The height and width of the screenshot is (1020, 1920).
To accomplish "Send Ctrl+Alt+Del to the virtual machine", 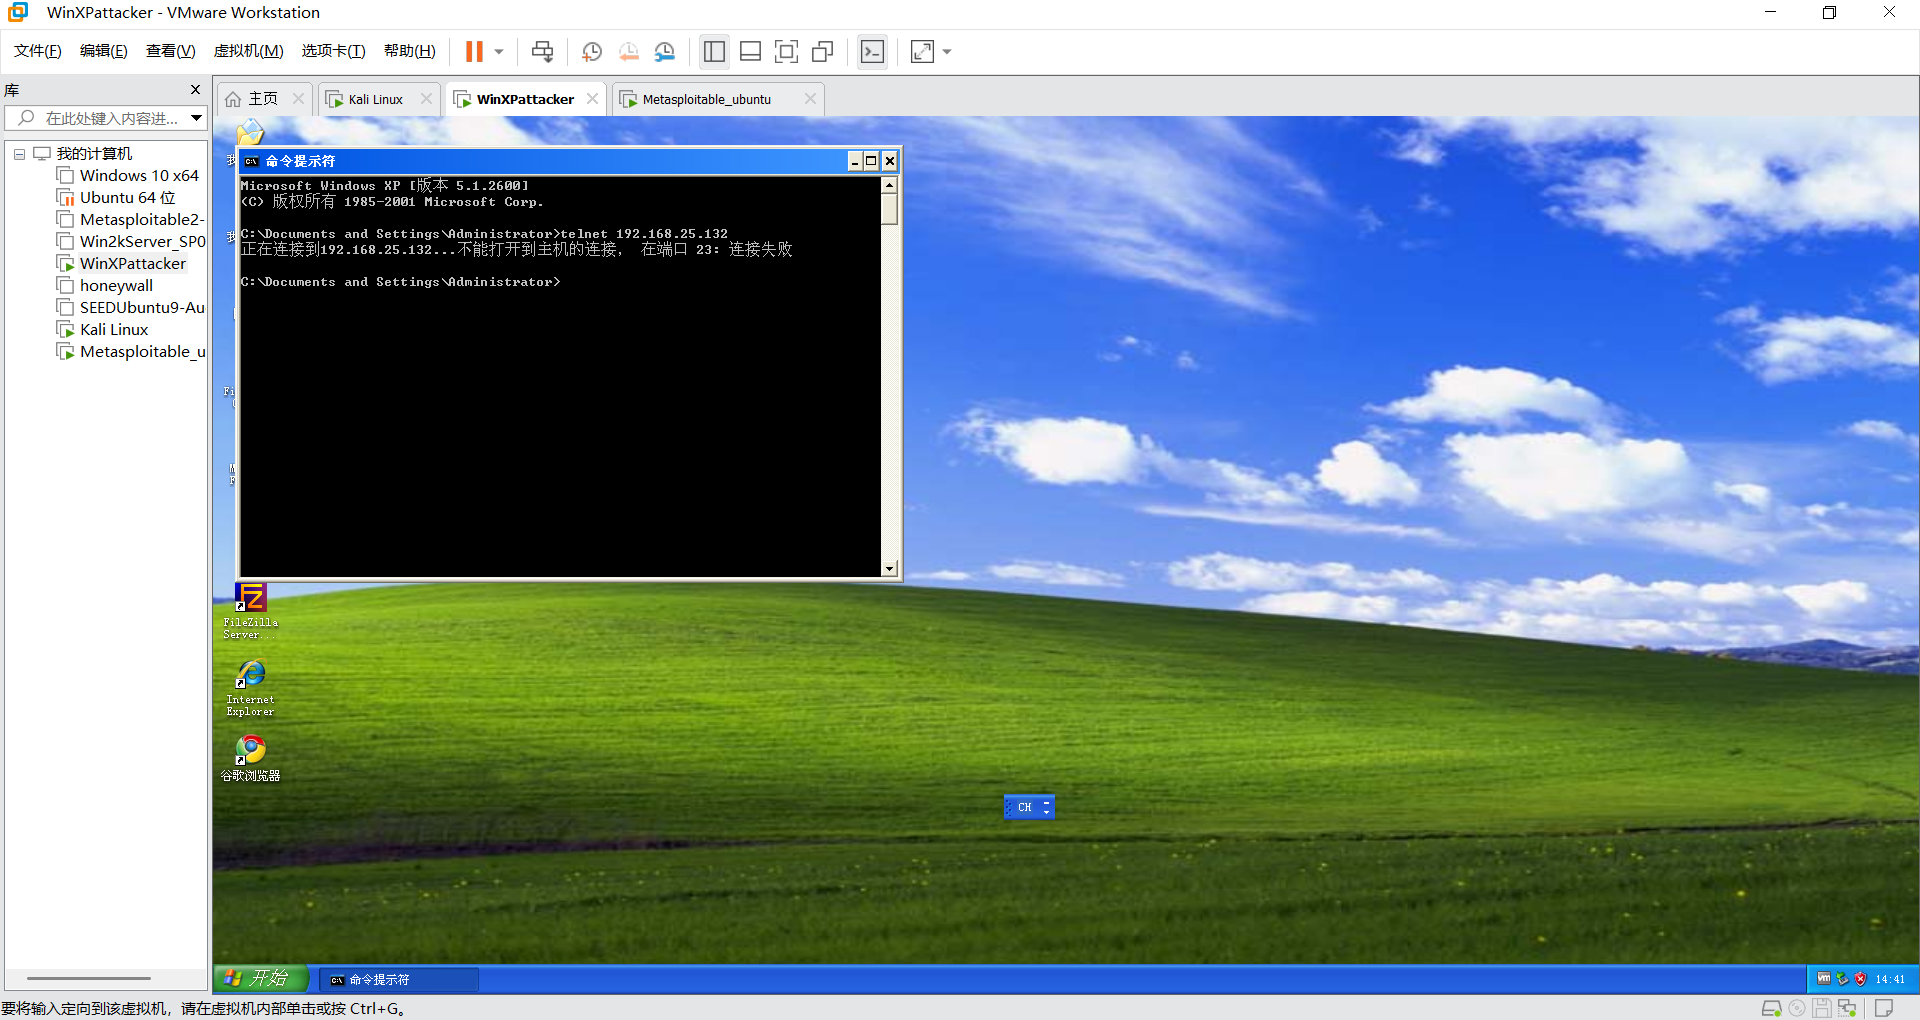I will point(542,51).
